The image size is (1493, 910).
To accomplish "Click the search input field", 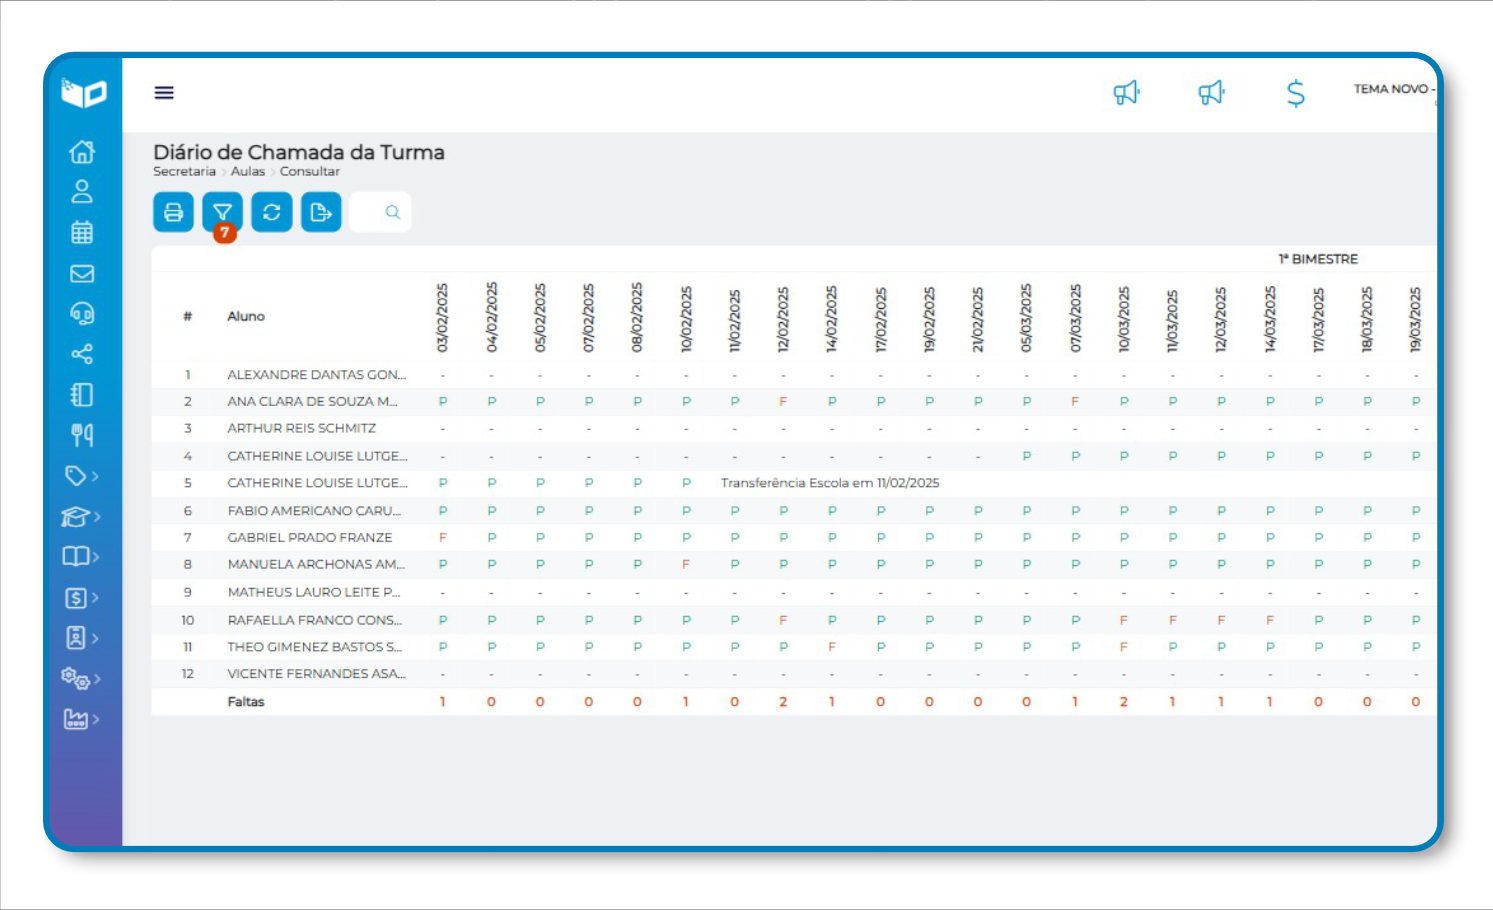I will (380, 212).
